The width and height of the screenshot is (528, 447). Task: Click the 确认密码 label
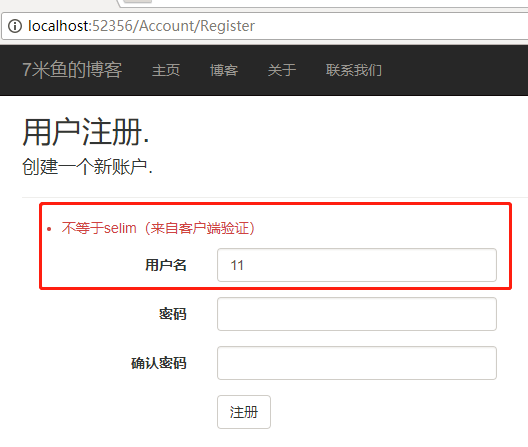(x=159, y=363)
